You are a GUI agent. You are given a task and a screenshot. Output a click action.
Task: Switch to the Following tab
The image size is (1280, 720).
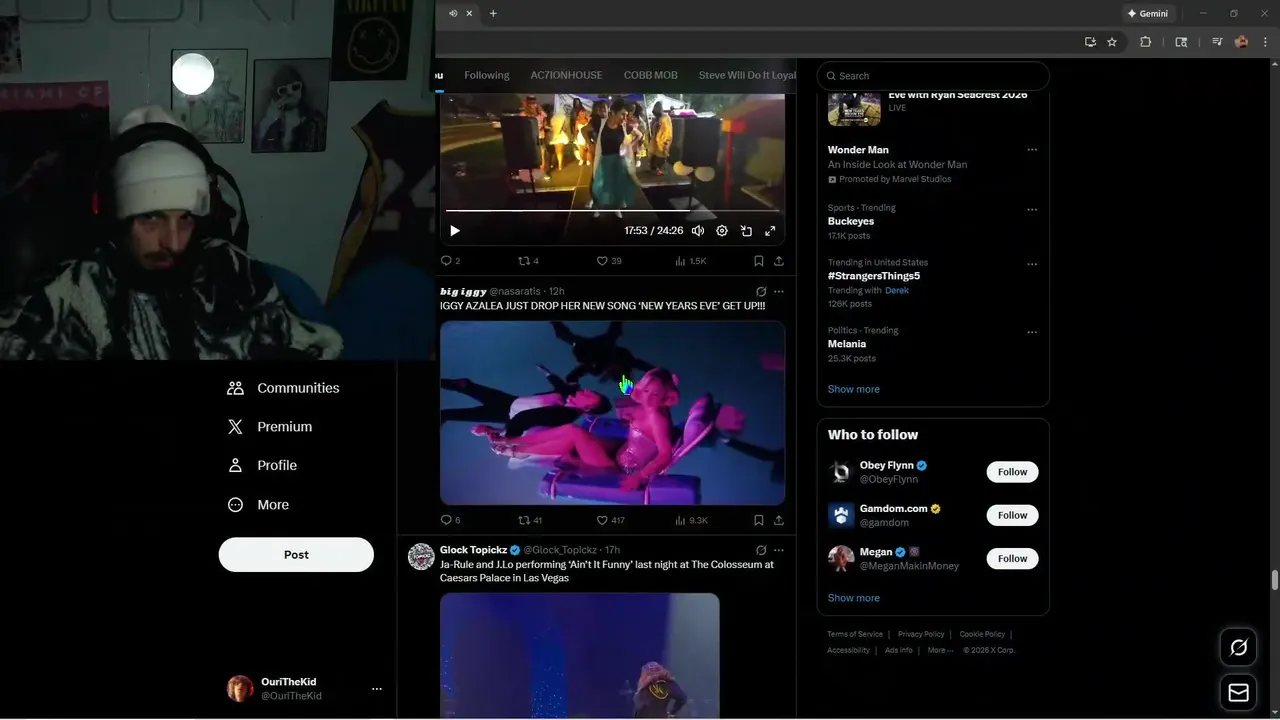click(487, 75)
